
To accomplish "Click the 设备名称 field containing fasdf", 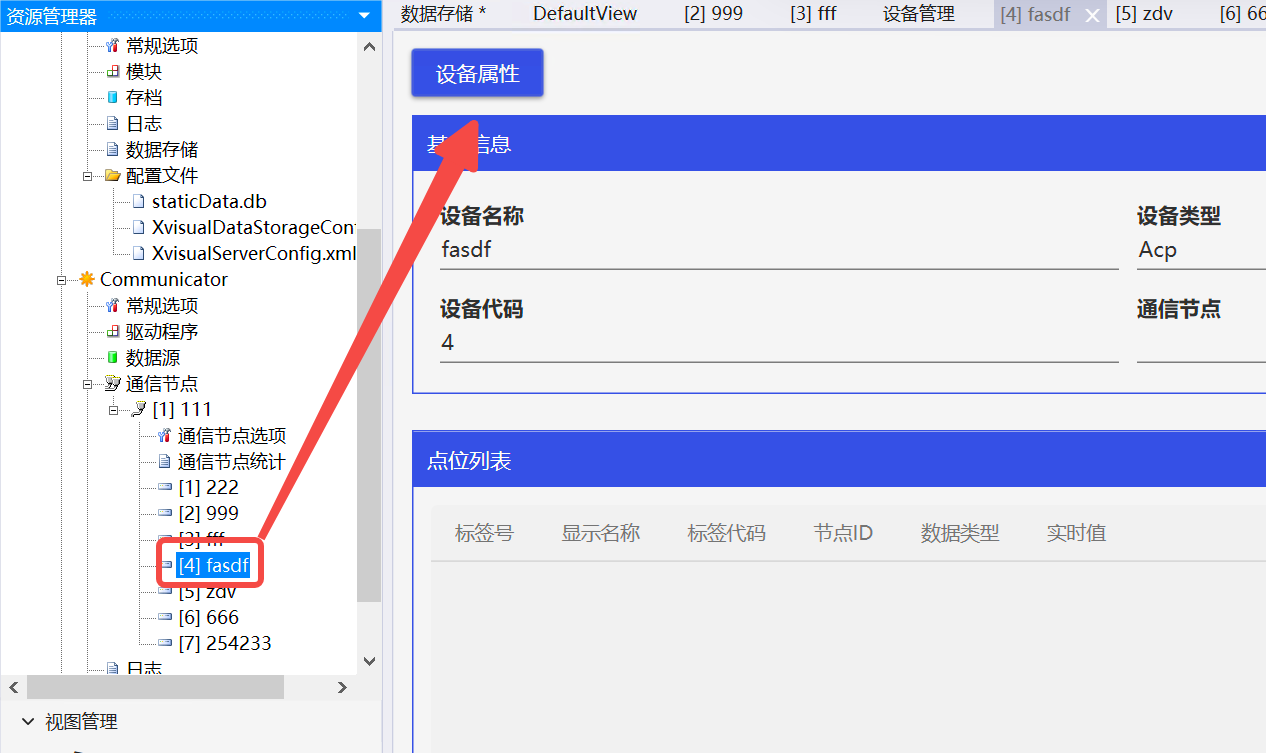I will click(779, 250).
